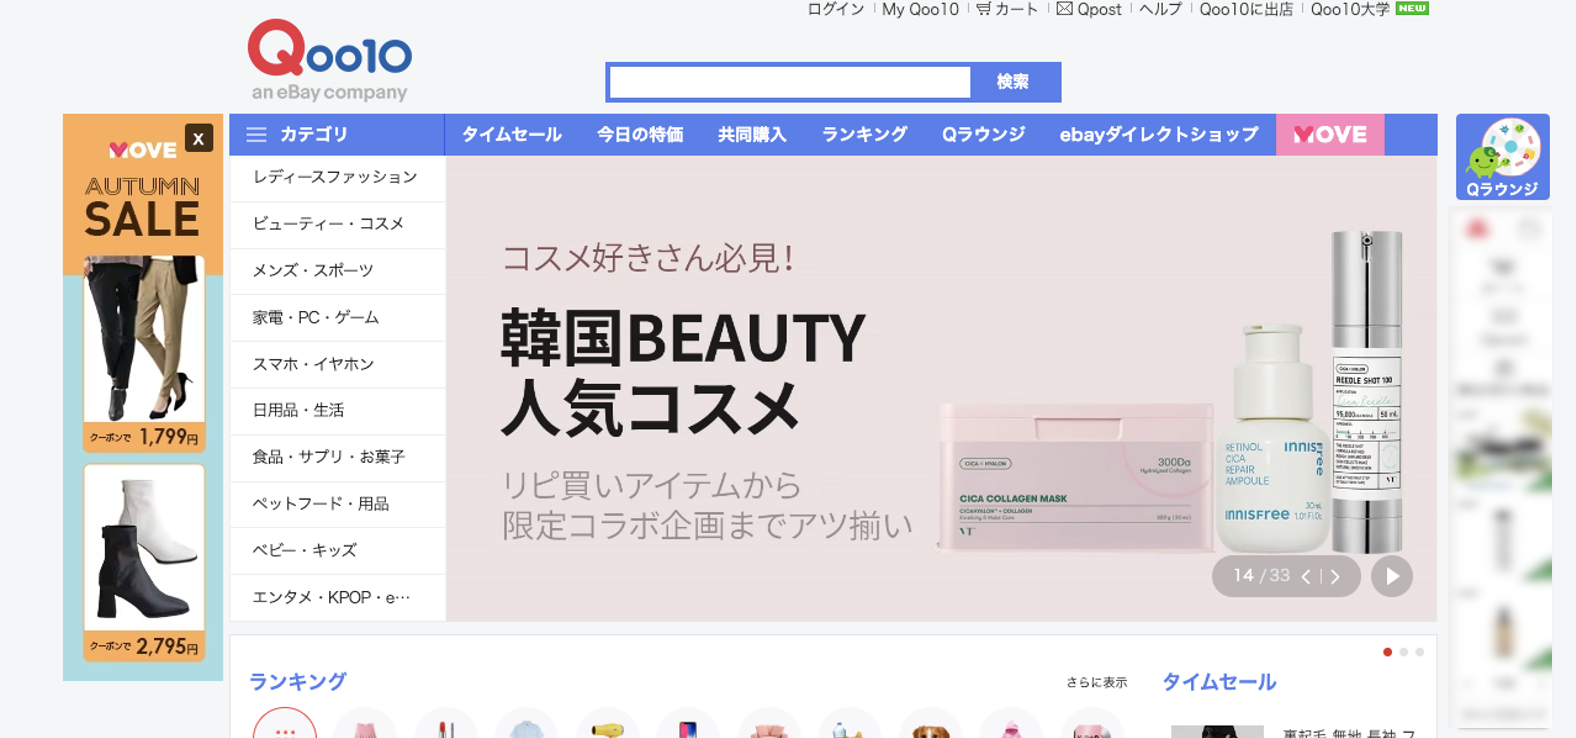This screenshot has height=738, width=1576.
Task: Open 家電・PC・ゲーム category
Action: tap(338, 318)
